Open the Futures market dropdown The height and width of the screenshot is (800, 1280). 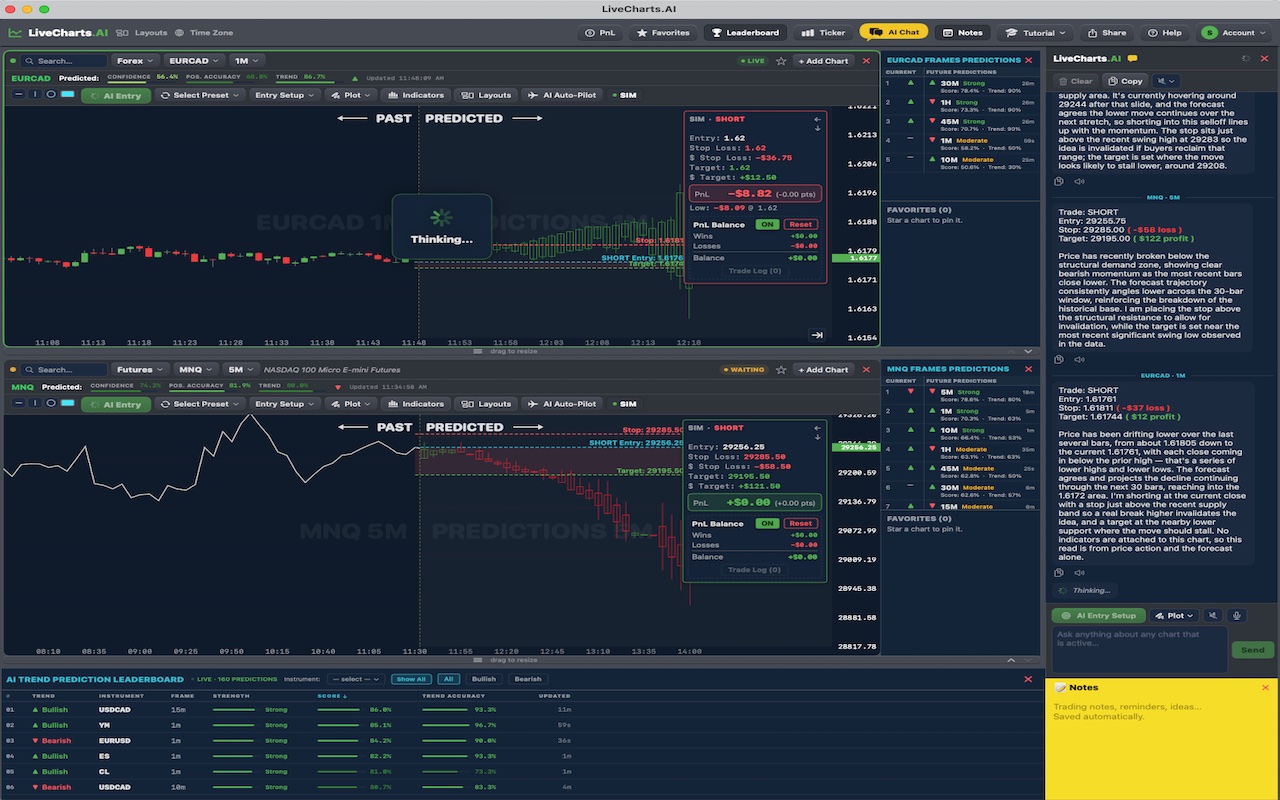tap(138, 370)
